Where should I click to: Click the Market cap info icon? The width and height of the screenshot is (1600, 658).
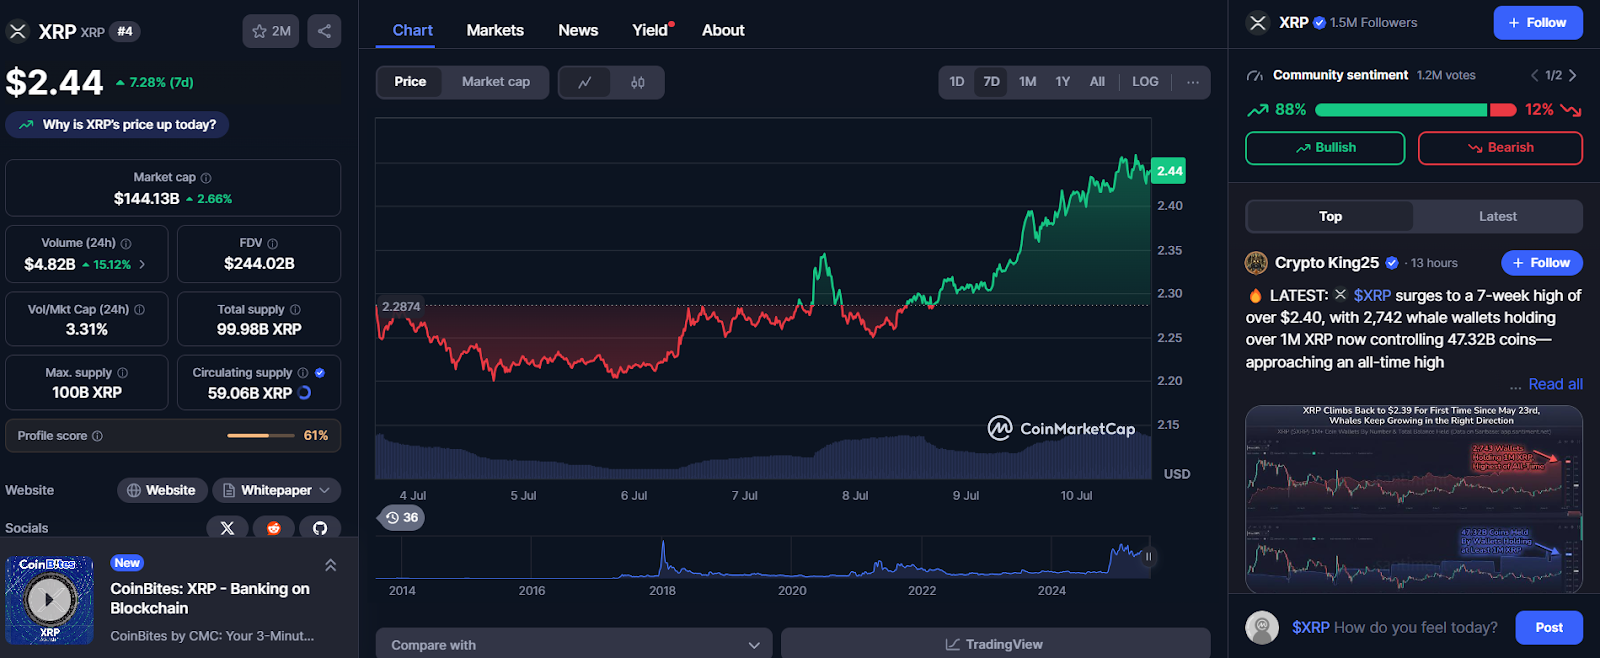[206, 178]
